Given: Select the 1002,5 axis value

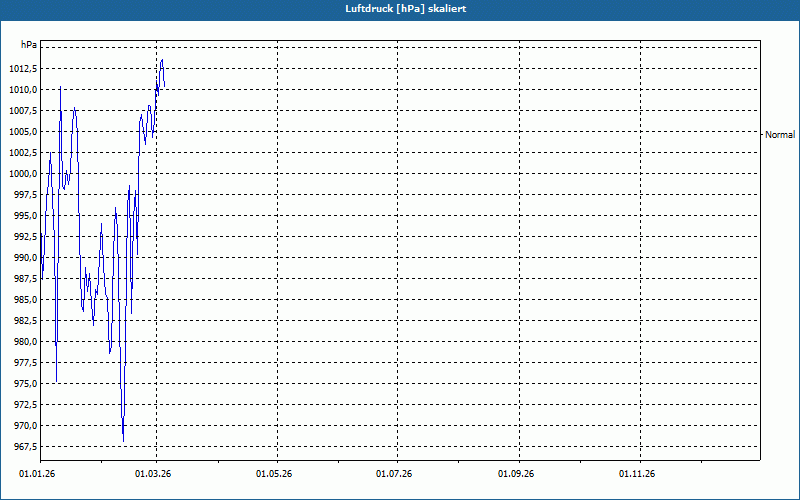Looking at the screenshot, I should 23,153.
